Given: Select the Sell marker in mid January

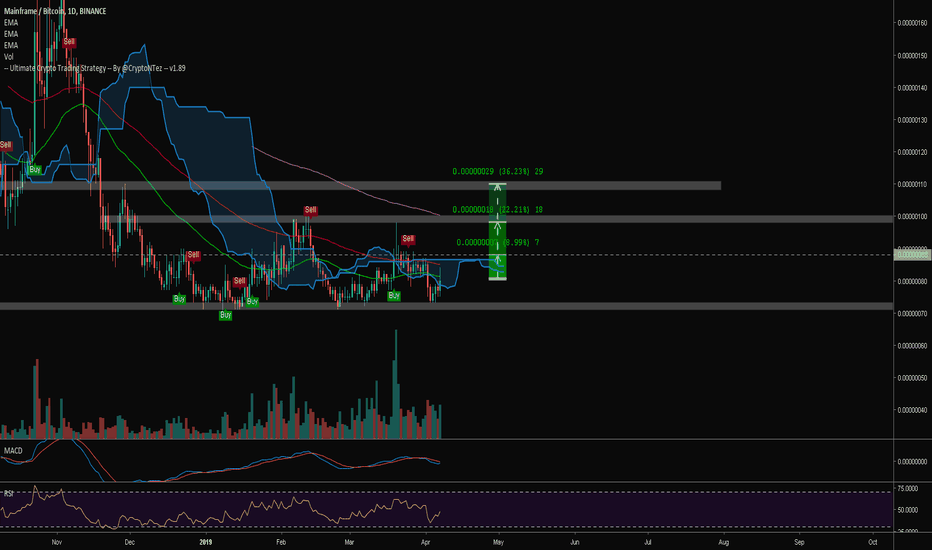Looking at the screenshot, I should click(240, 281).
